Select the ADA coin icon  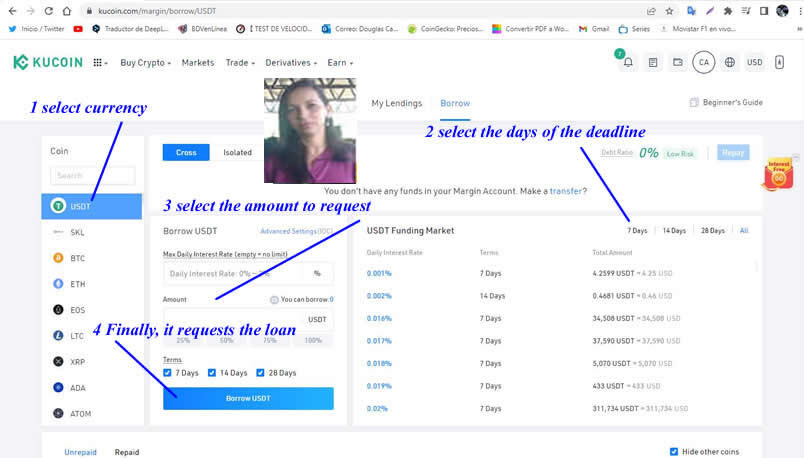58,387
